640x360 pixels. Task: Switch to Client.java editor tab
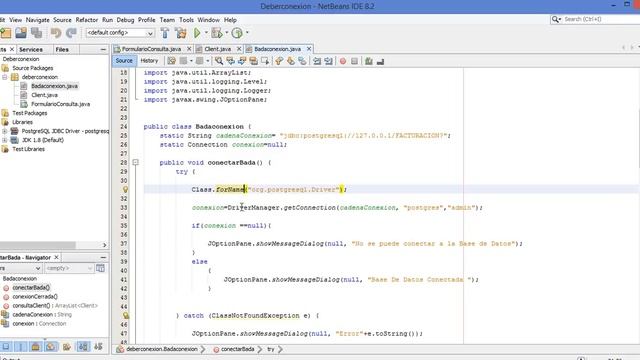tap(218, 49)
